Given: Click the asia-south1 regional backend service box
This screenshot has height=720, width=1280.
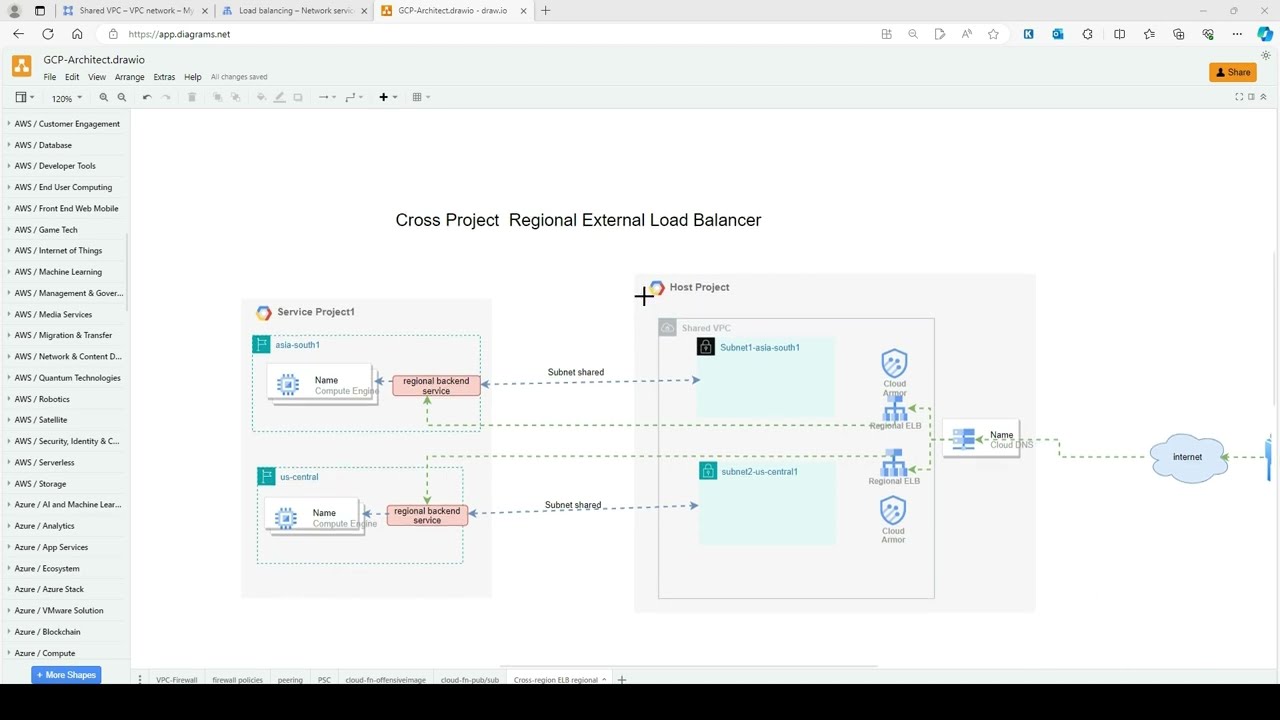Looking at the screenshot, I should [x=436, y=386].
